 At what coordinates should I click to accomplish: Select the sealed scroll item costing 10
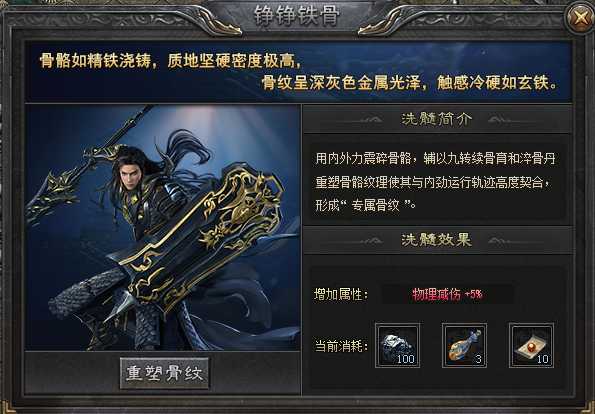531,345
